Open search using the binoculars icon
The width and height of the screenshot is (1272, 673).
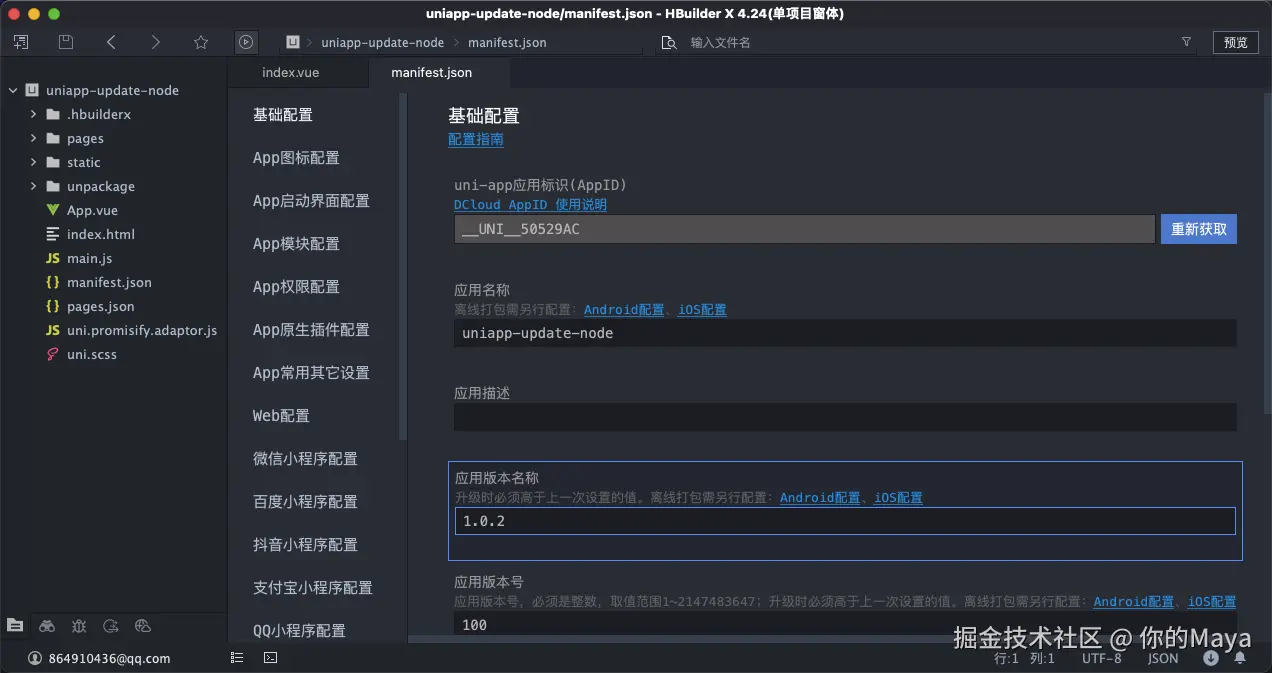pyautogui.click(x=47, y=626)
